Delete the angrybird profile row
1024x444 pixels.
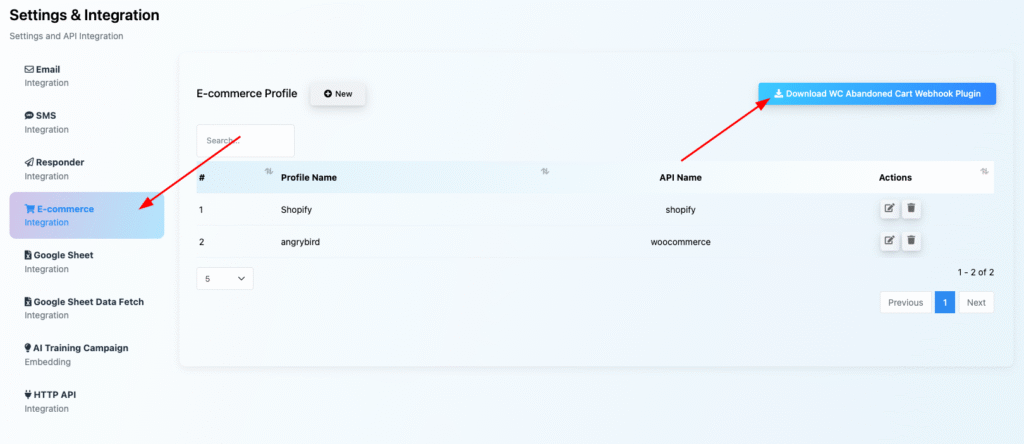(x=911, y=241)
